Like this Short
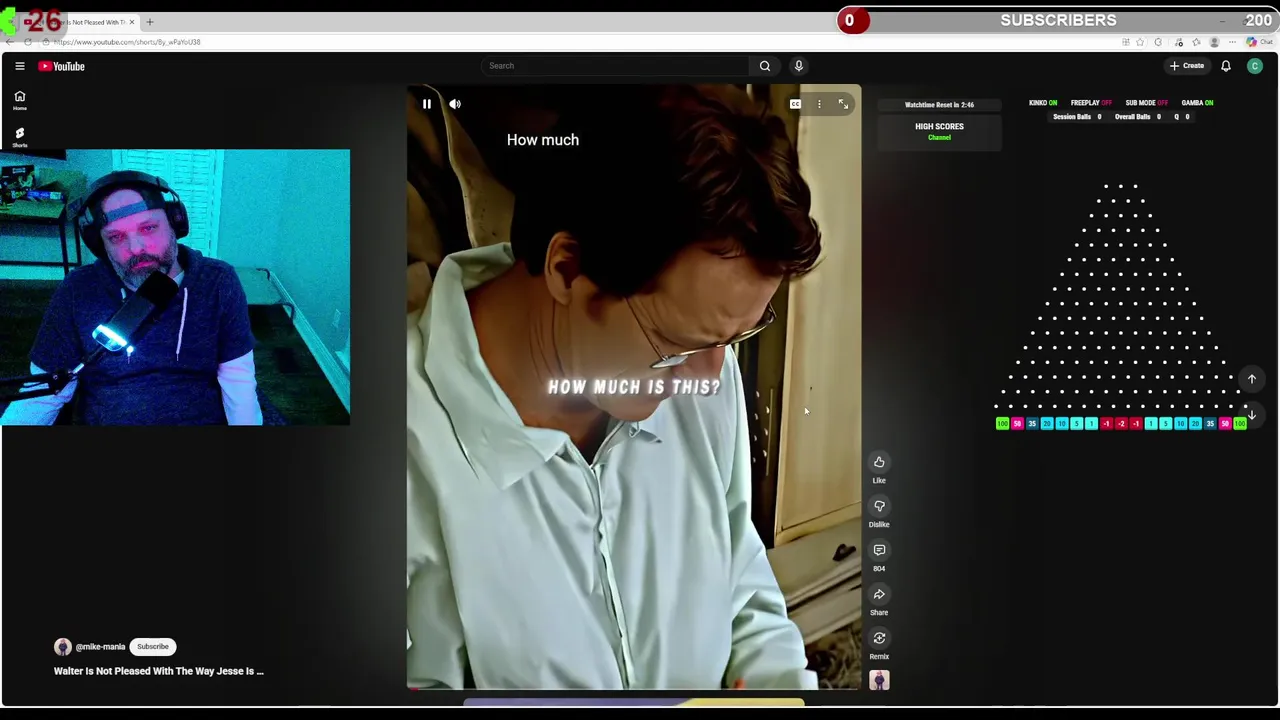 pyautogui.click(x=879, y=462)
